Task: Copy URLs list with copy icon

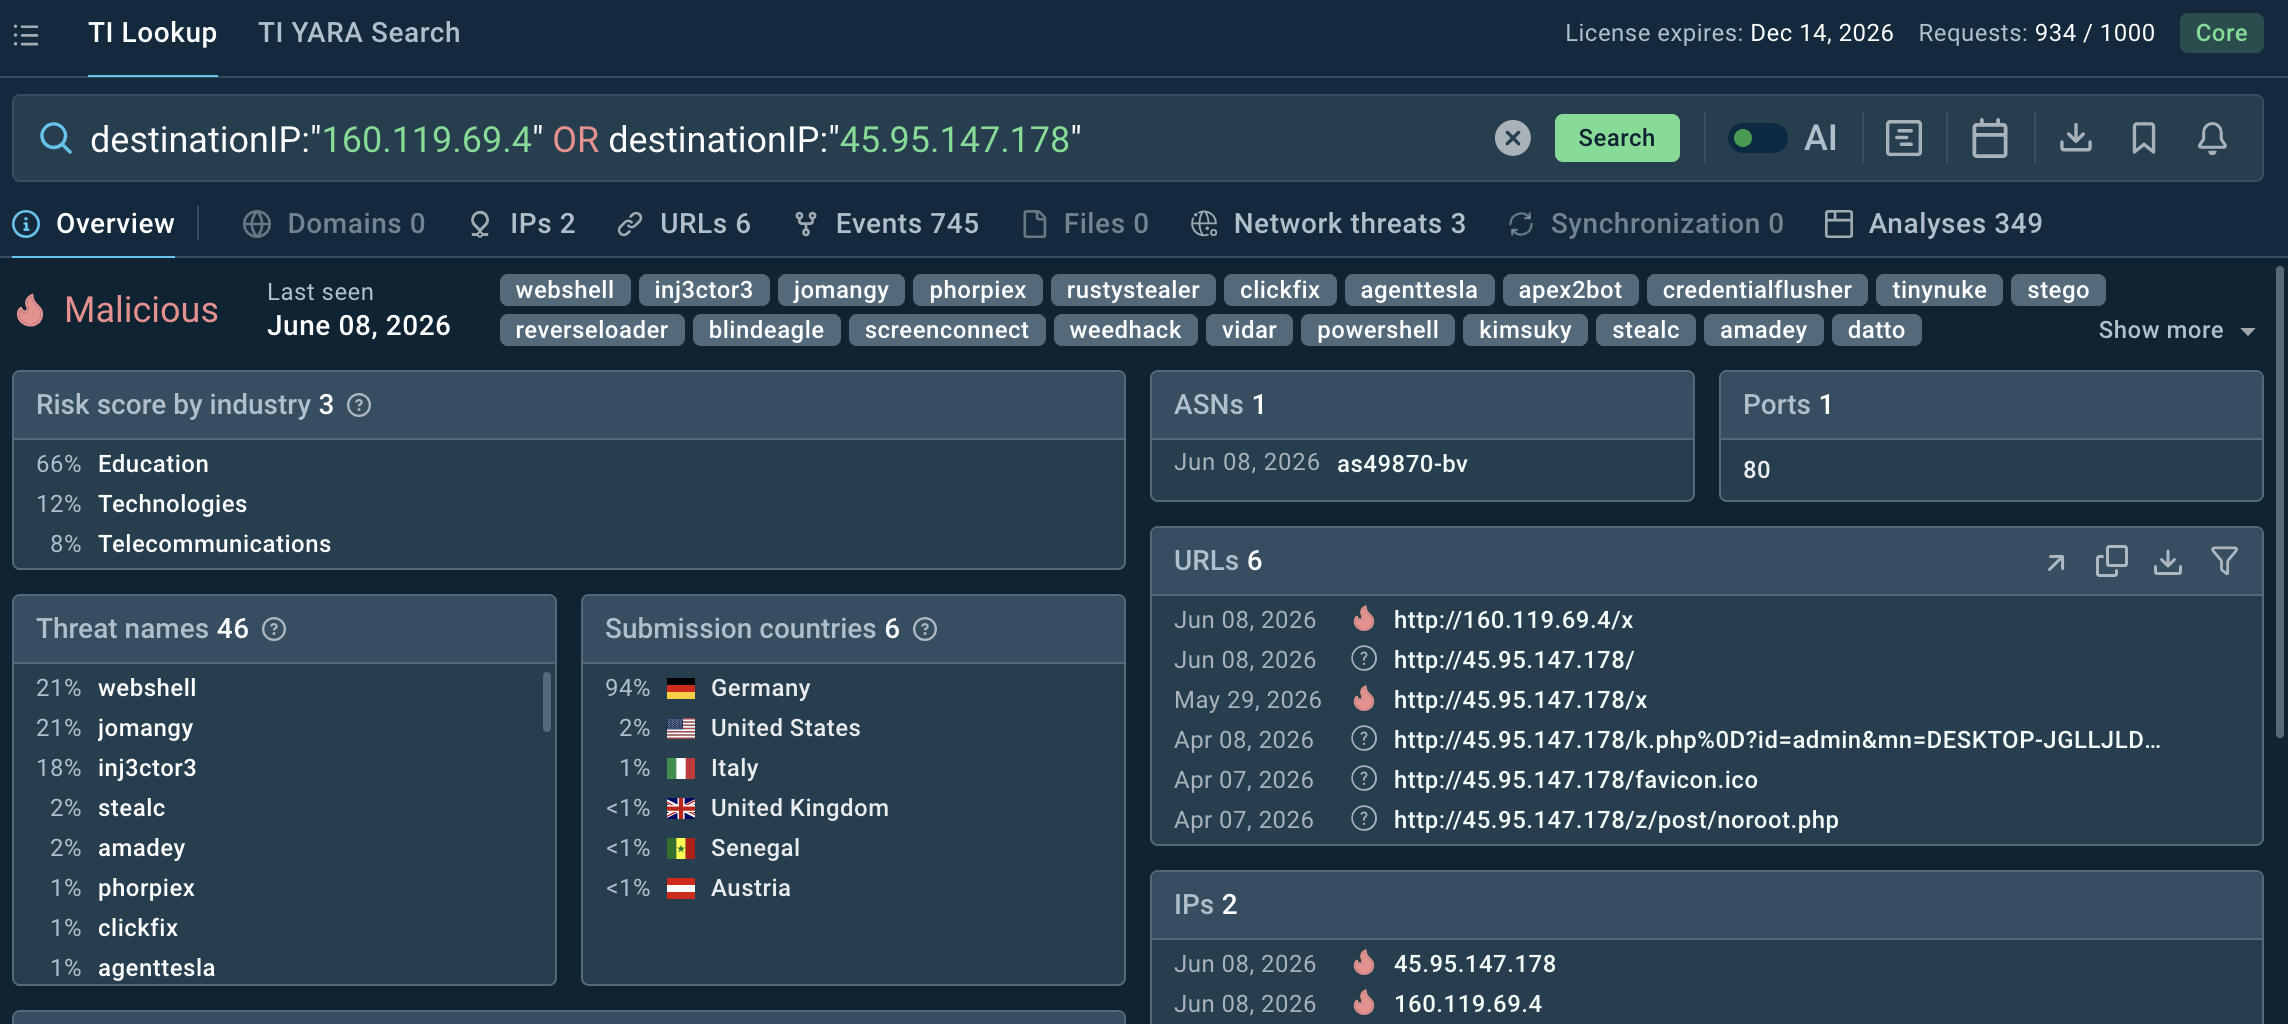Action: pos(2112,561)
